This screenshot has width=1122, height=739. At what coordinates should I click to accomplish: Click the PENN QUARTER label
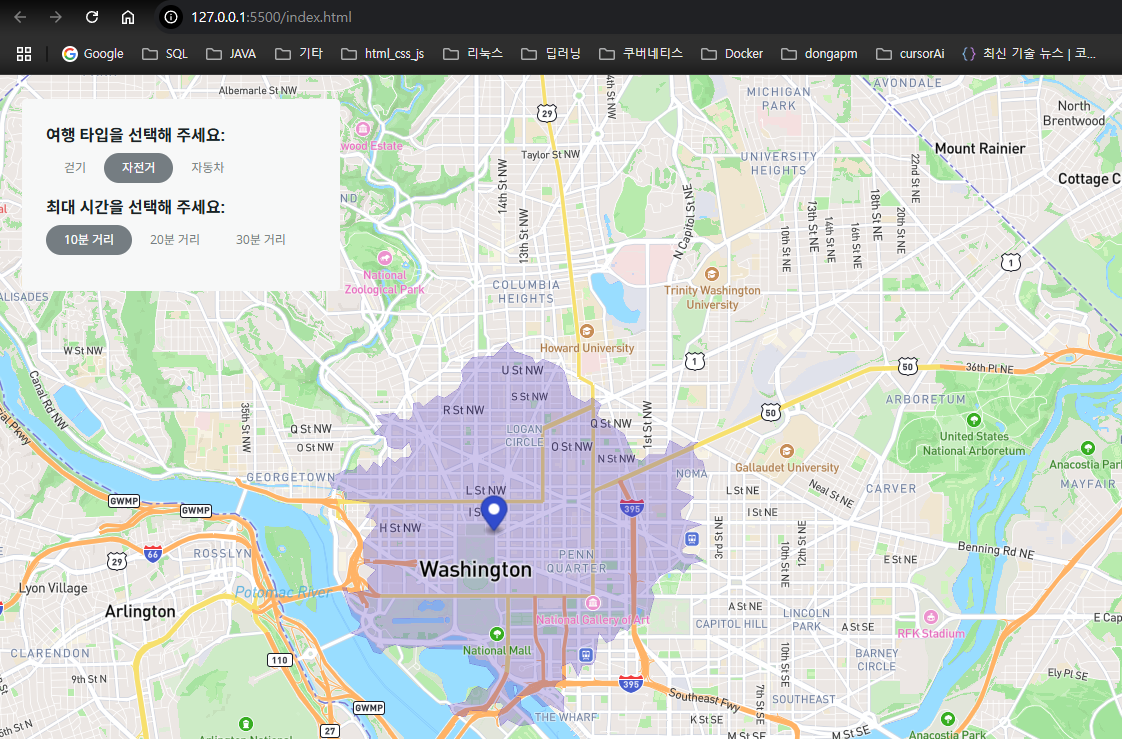577,561
